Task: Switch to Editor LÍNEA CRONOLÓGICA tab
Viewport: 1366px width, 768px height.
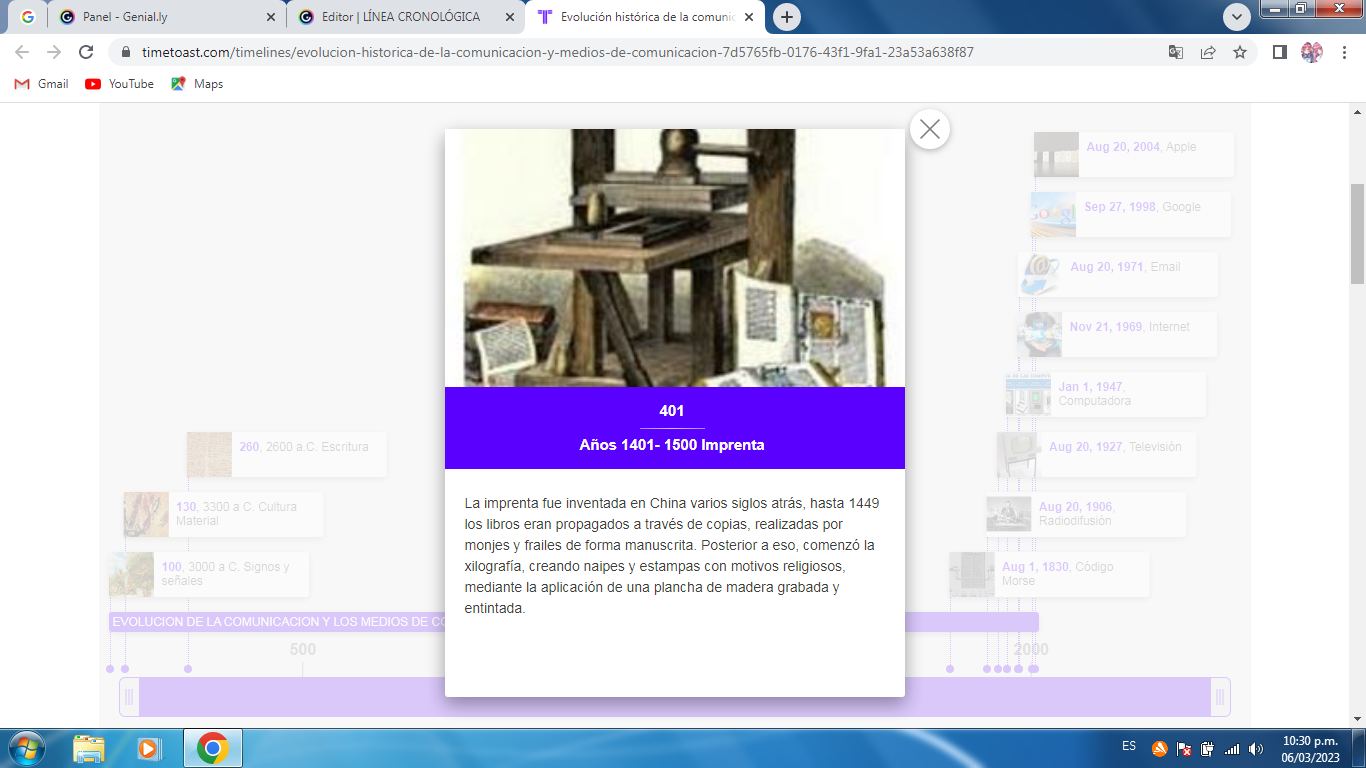Action: click(x=400, y=17)
